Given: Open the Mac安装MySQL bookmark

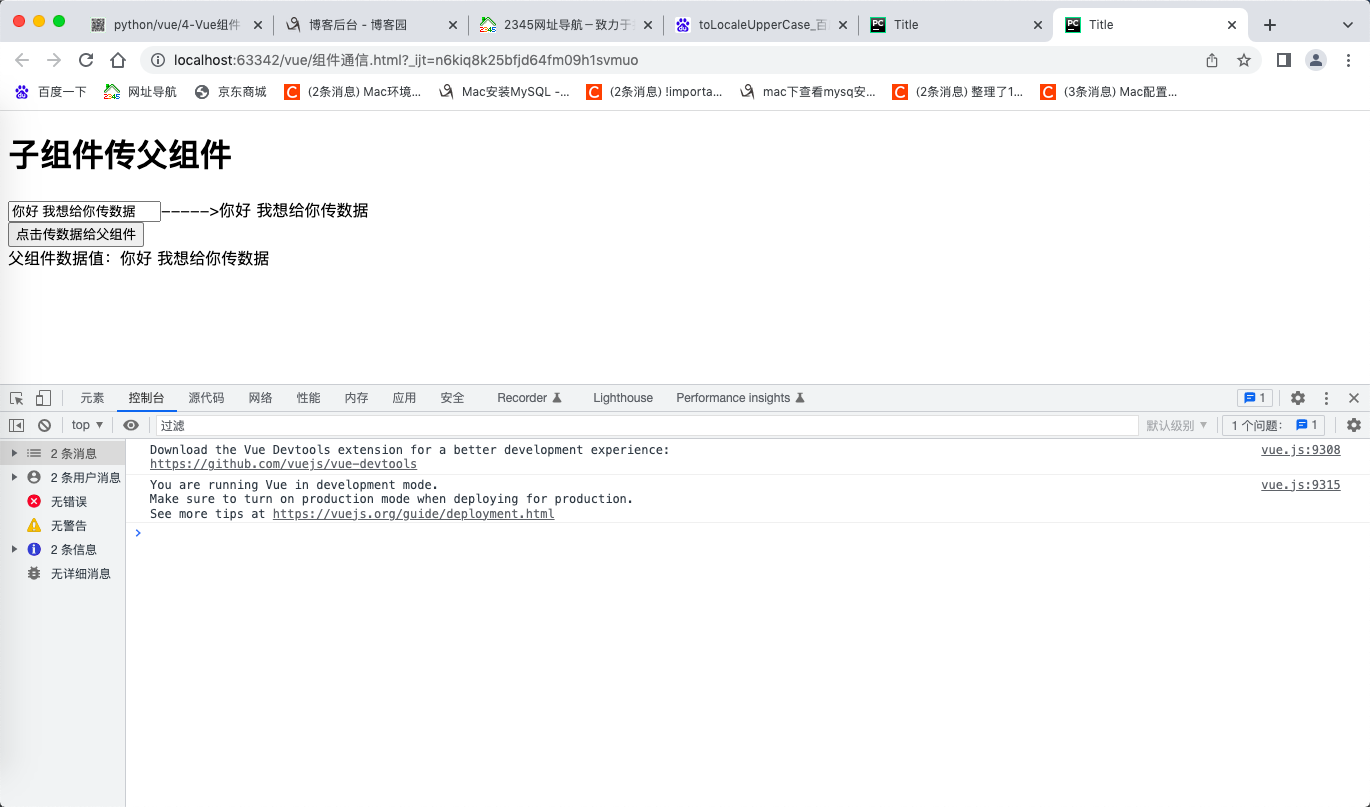Looking at the screenshot, I should point(504,92).
